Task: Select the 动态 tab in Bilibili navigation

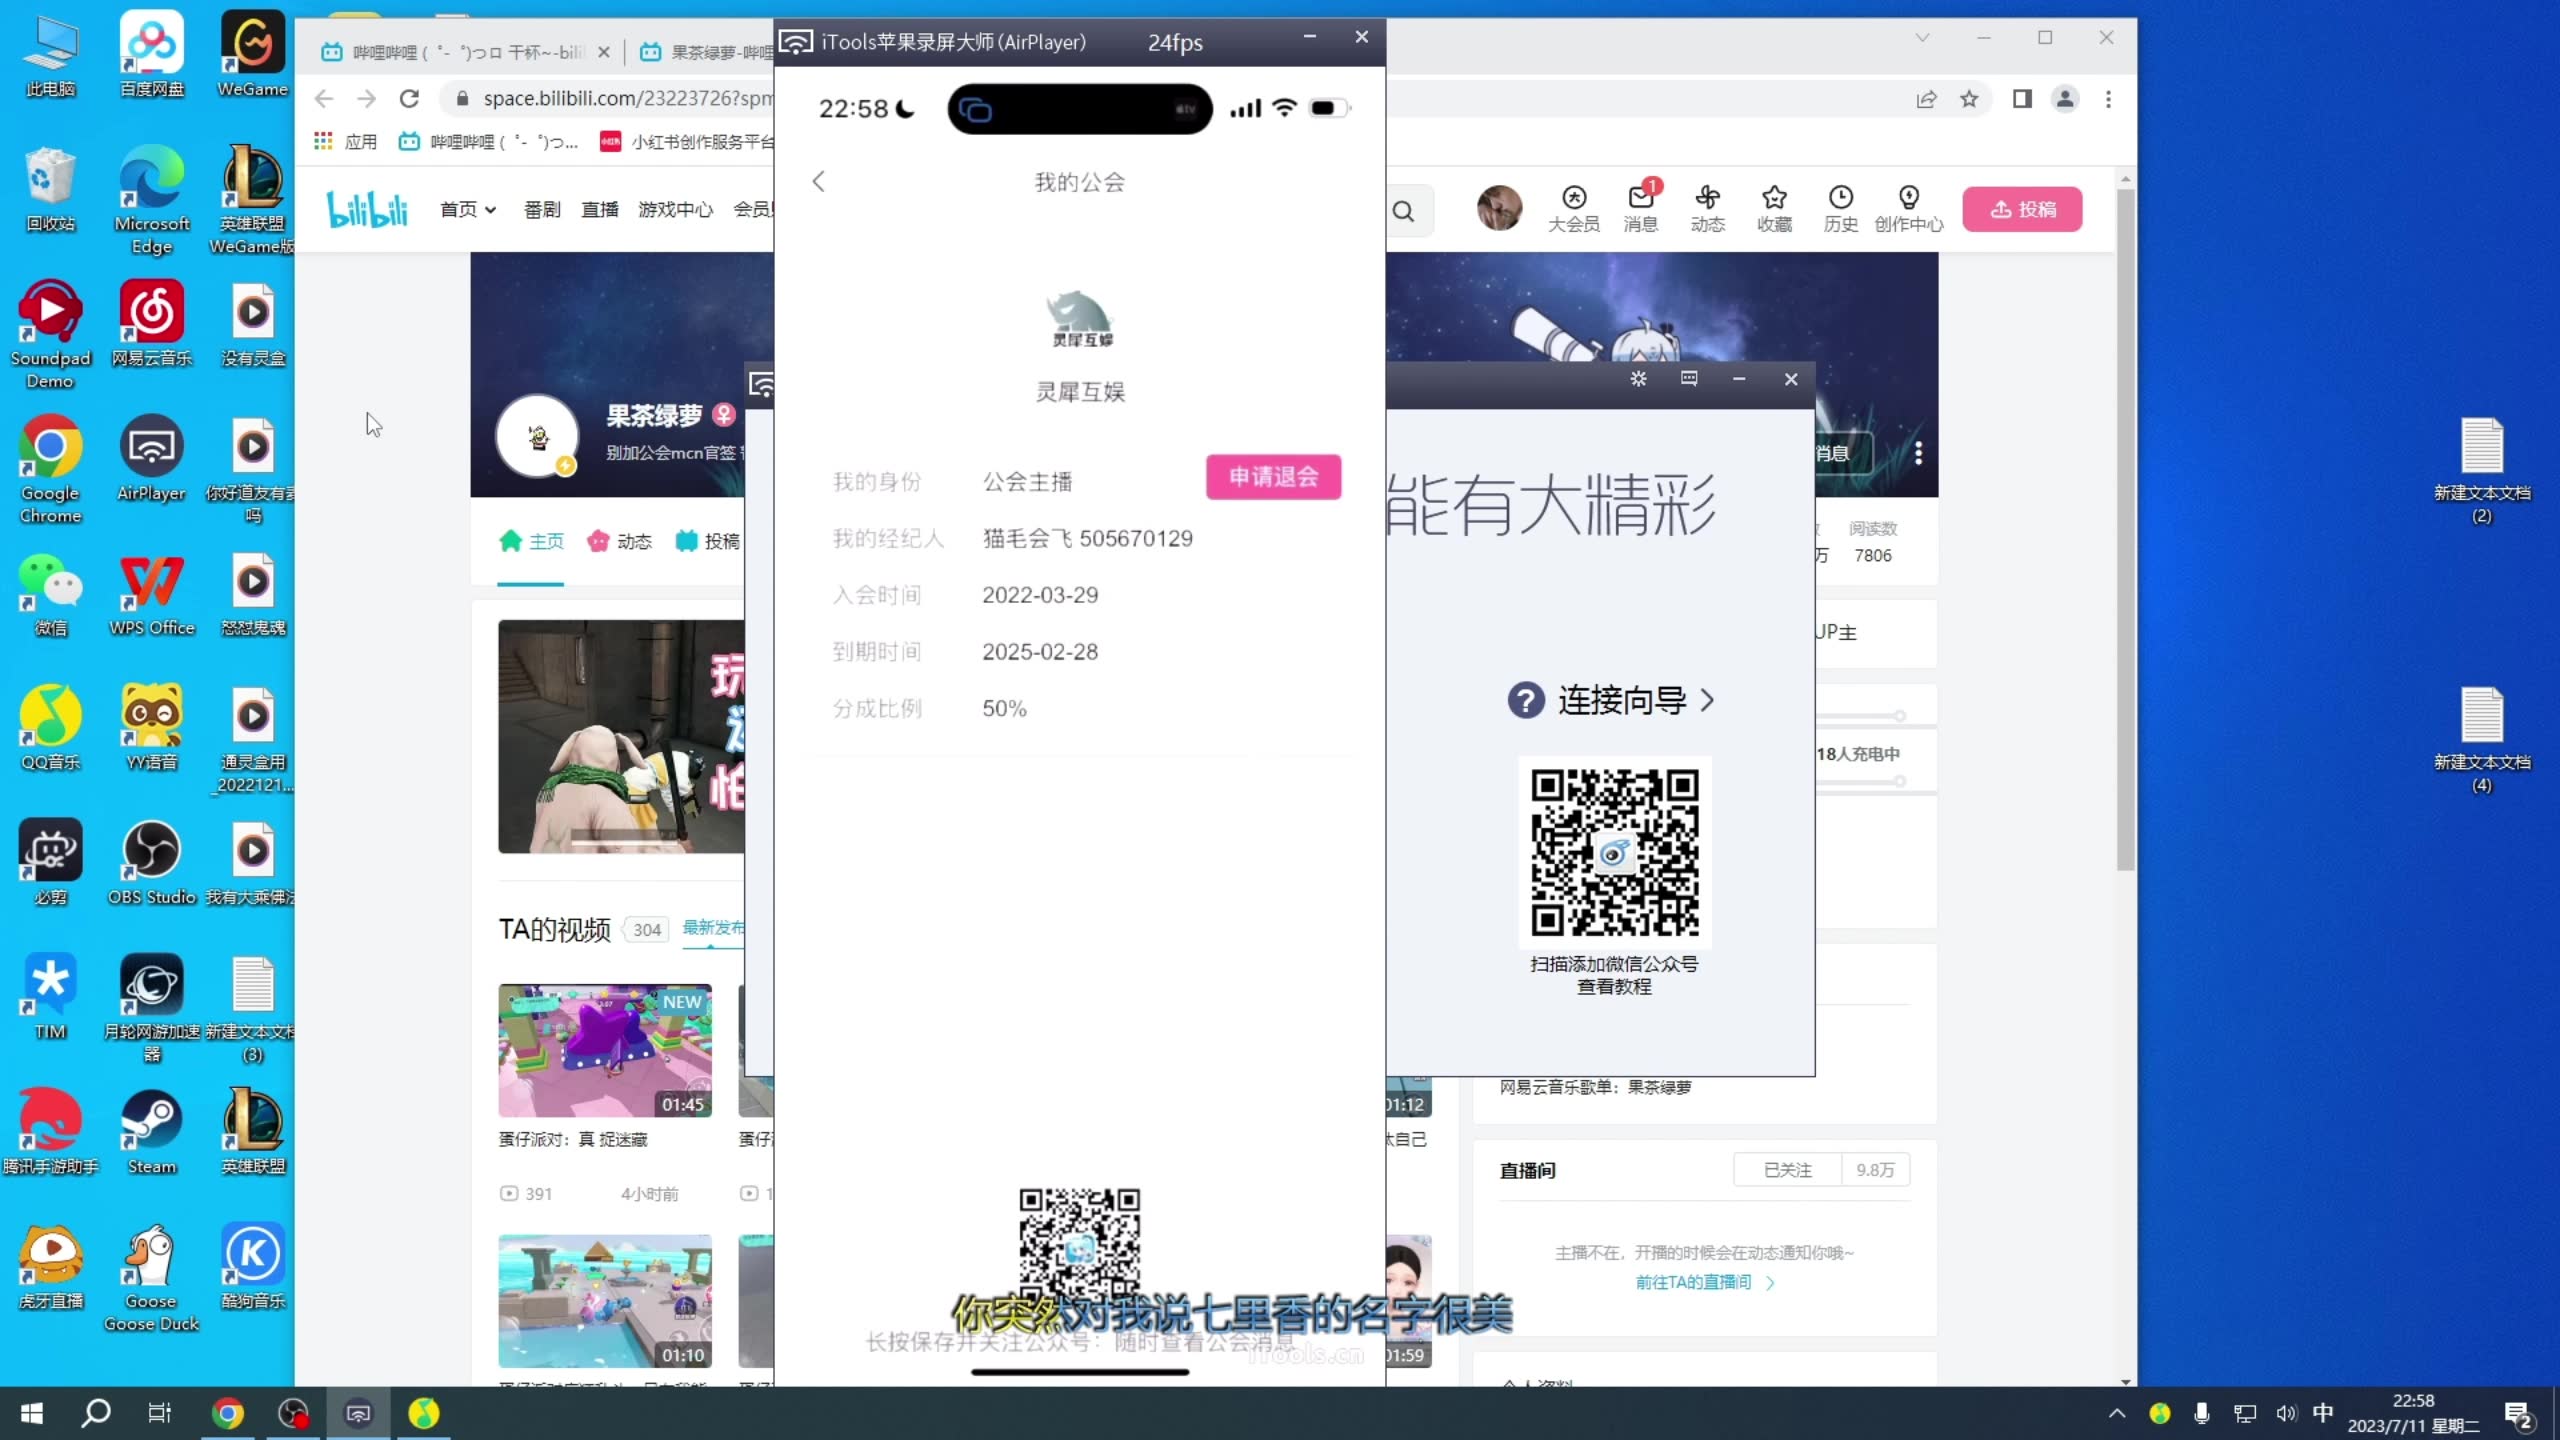Action: coord(635,540)
